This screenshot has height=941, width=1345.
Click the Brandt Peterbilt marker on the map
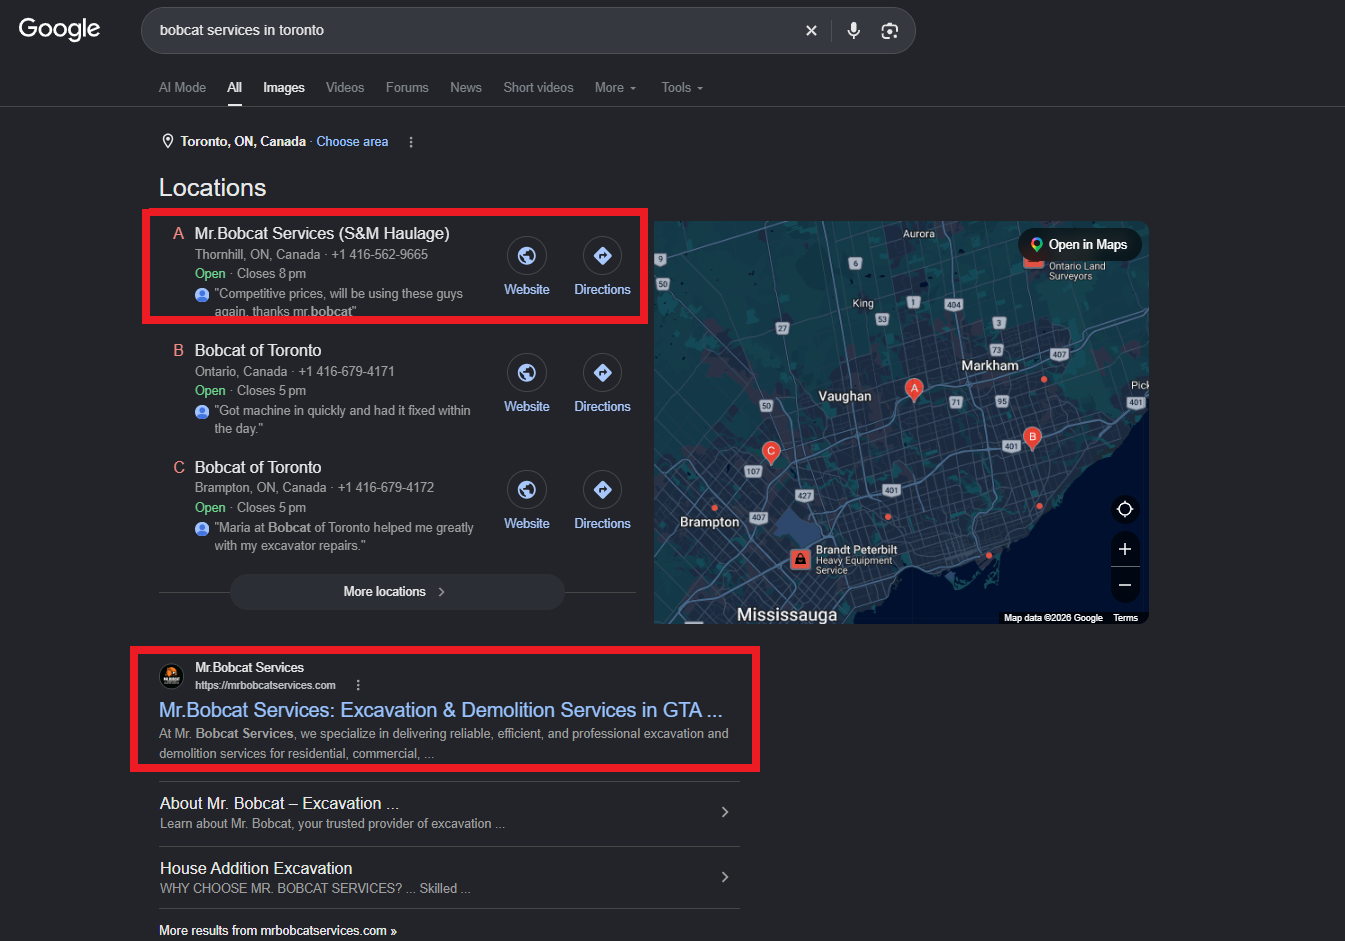800,559
